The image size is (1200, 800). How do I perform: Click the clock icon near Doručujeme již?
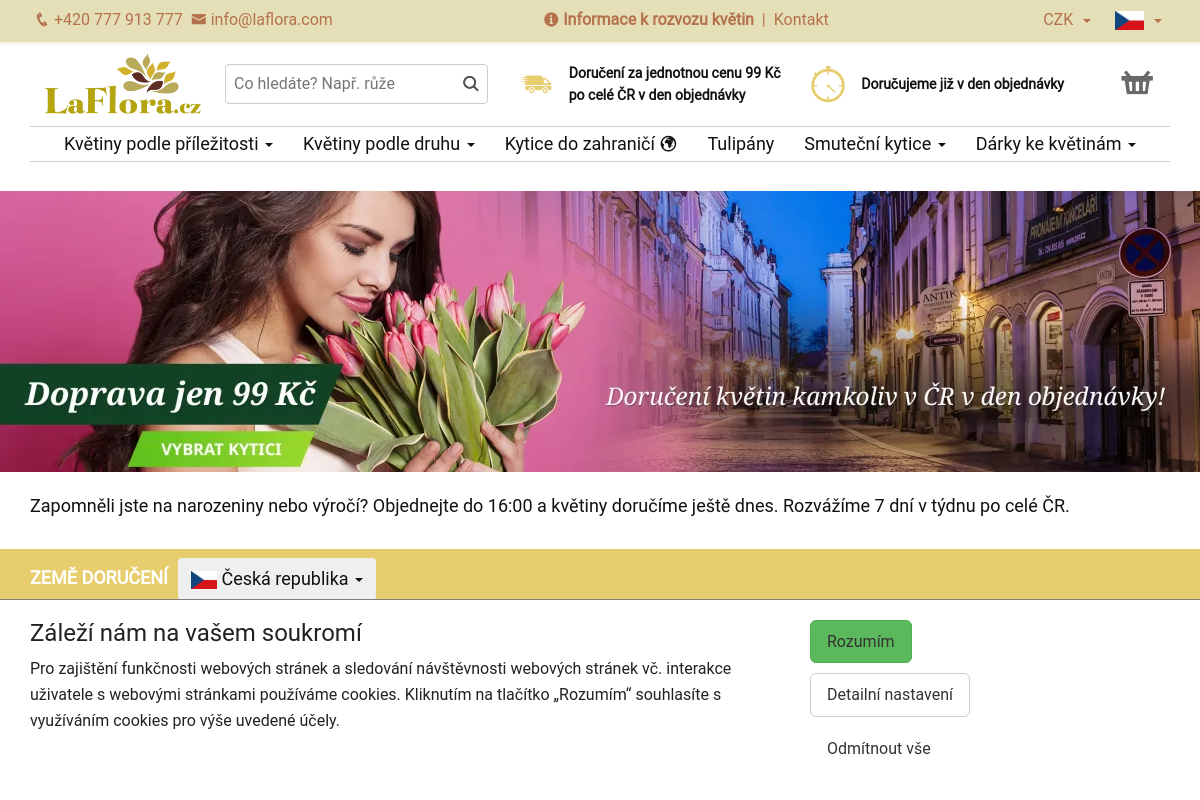pyautogui.click(x=828, y=84)
